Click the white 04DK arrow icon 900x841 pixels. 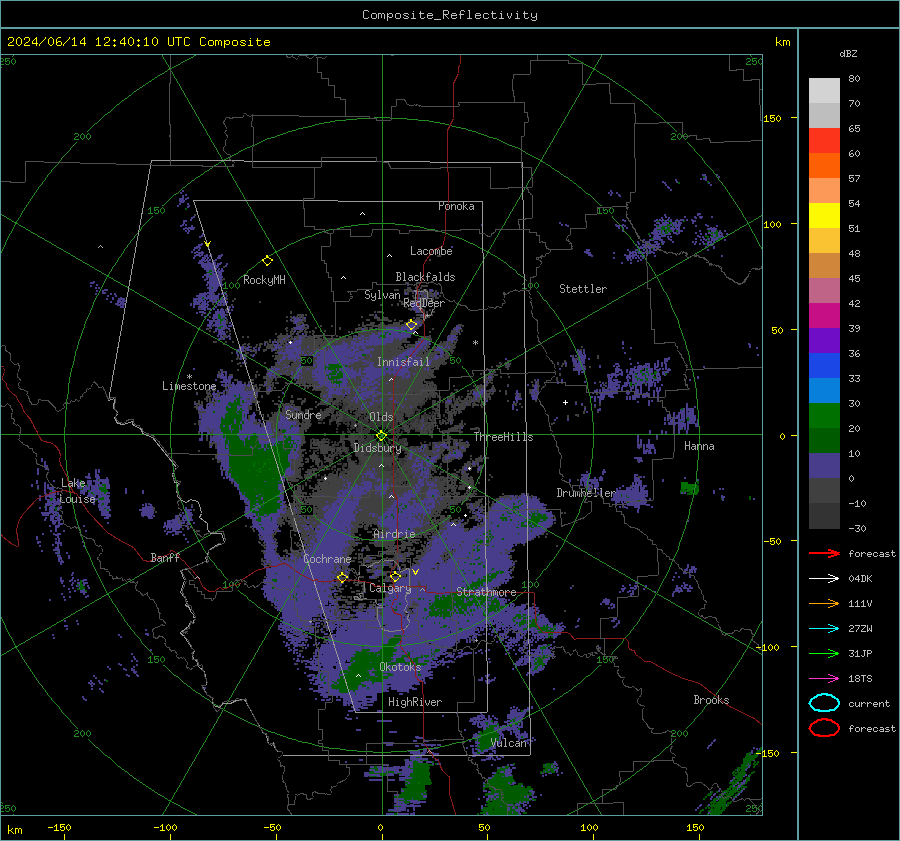(824, 579)
